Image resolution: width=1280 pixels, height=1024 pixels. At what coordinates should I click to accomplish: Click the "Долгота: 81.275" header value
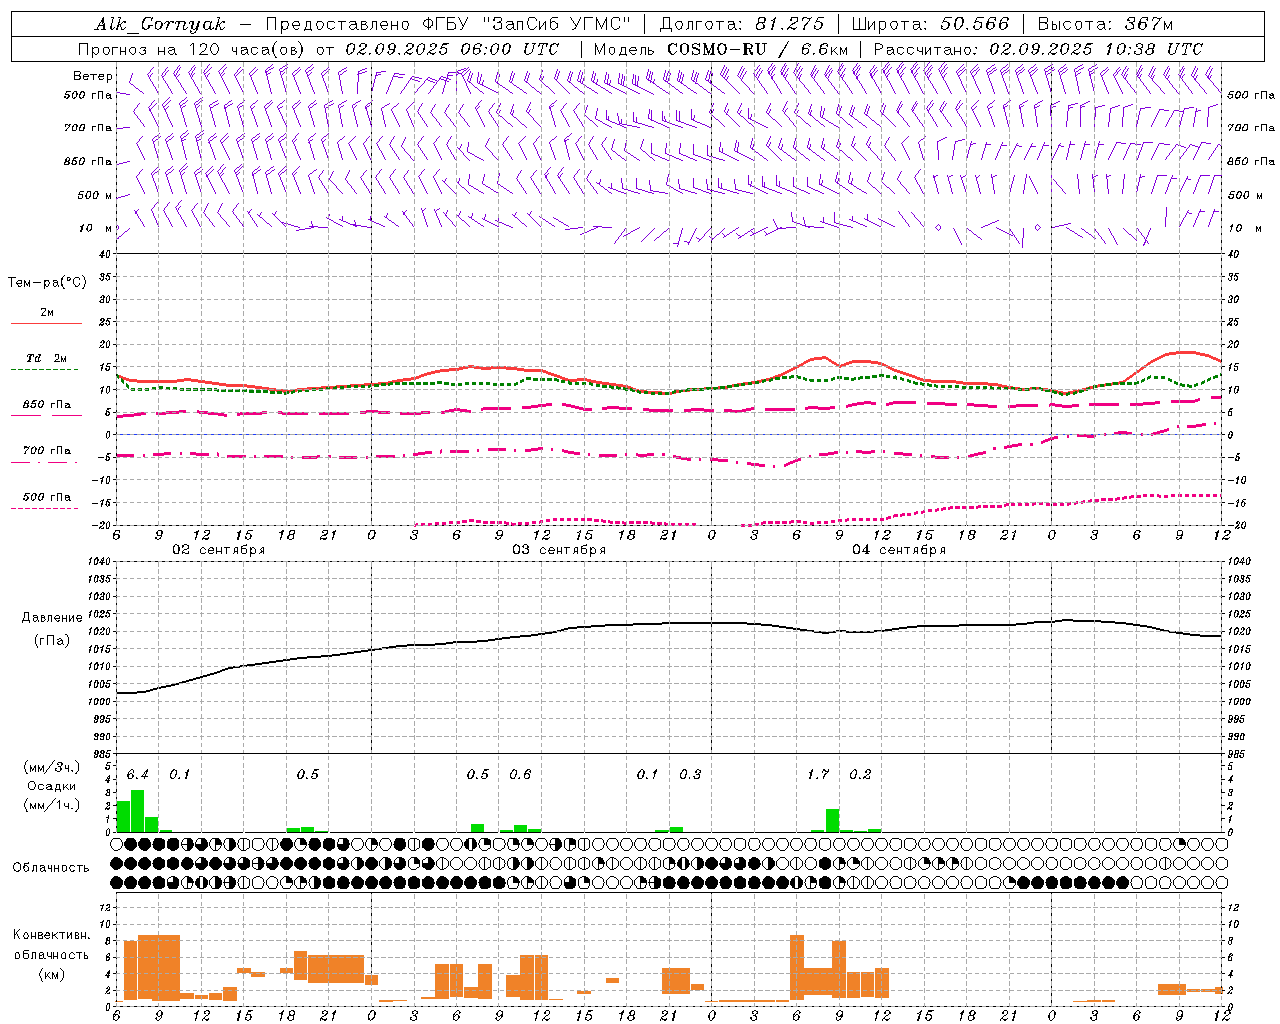[x=742, y=24]
